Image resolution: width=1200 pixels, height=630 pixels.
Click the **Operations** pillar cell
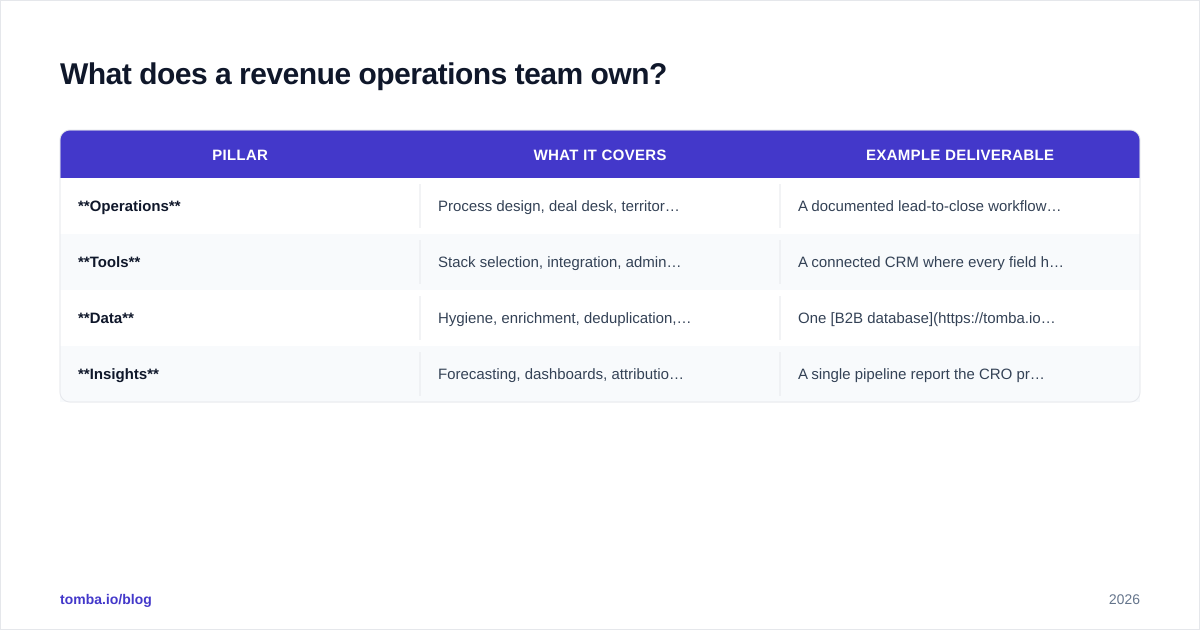pyautogui.click(x=240, y=206)
